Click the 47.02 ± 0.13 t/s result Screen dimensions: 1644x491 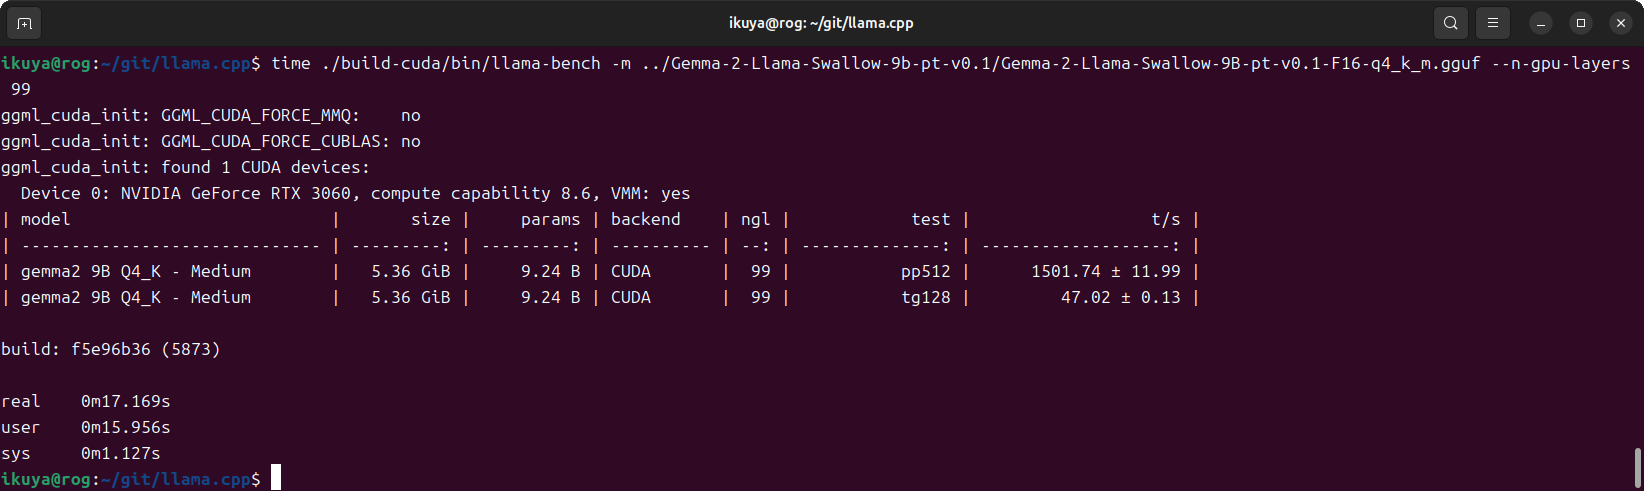1120,297
